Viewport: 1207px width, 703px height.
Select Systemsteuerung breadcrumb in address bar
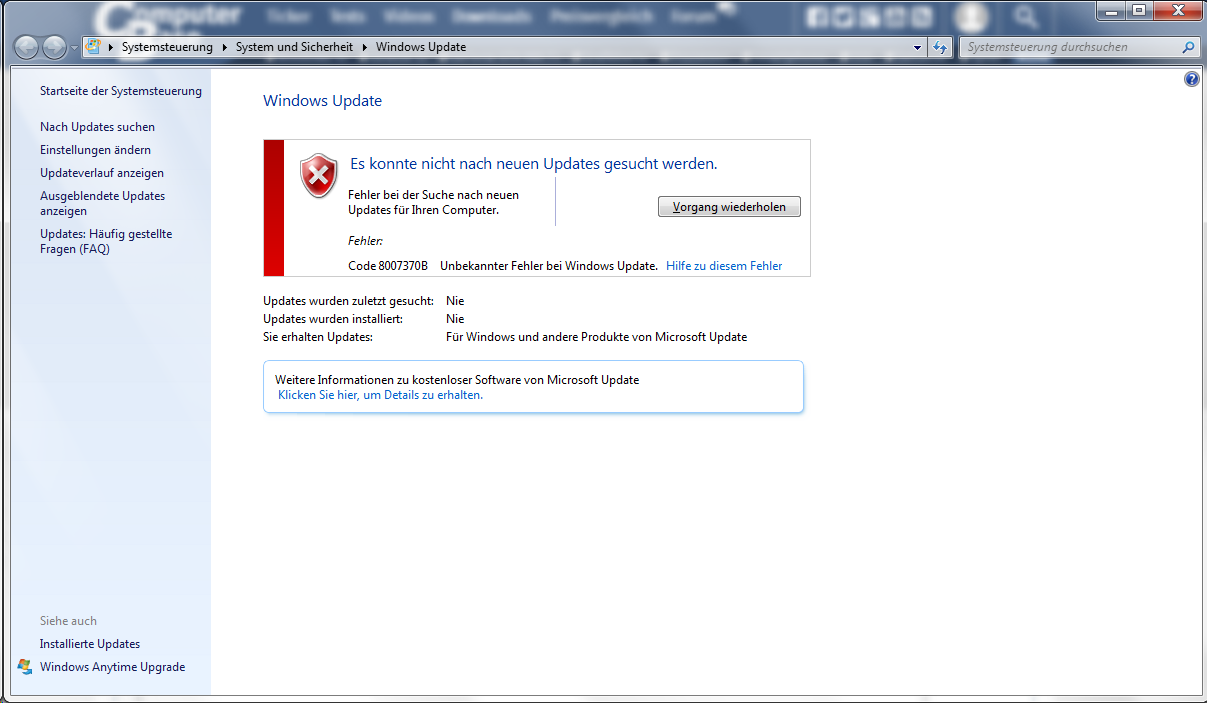pyautogui.click(x=167, y=47)
